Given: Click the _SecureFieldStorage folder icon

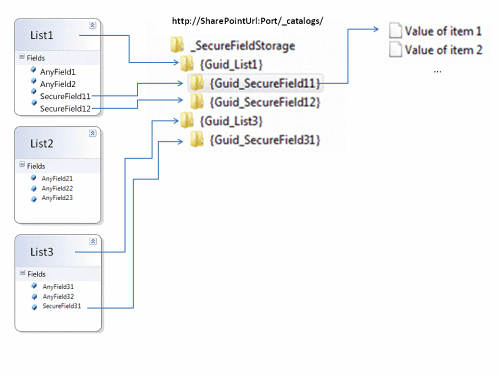Looking at the screenshot, I should [x=177, y=45].
